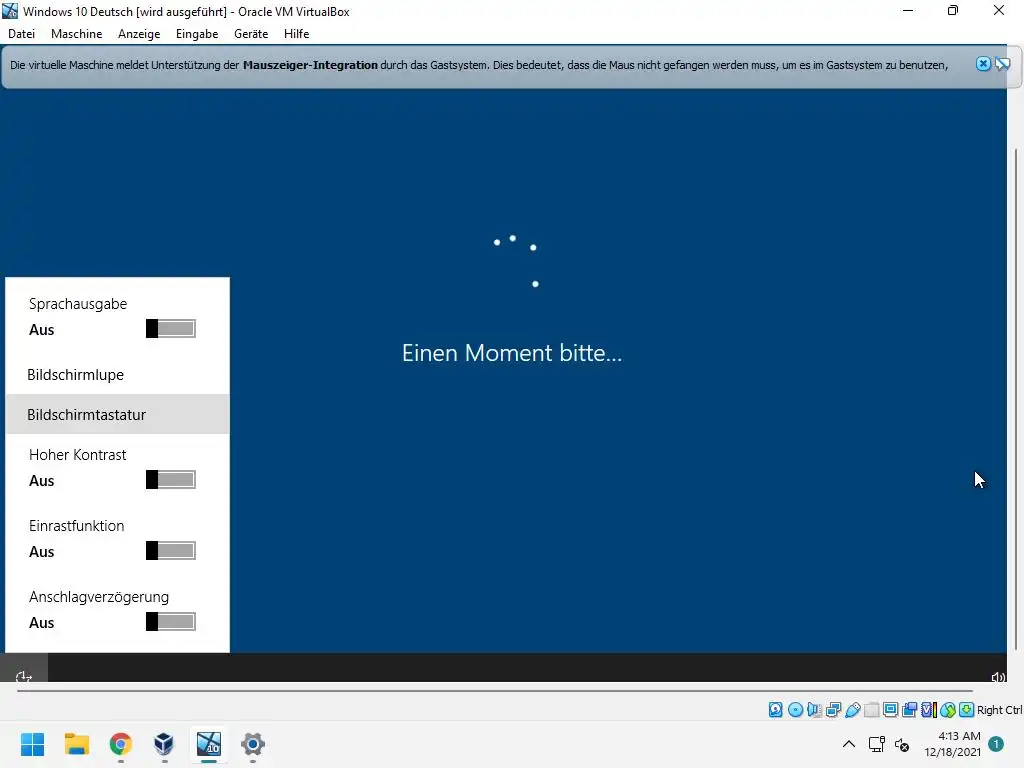Open the hard disk activity status icon

coord(775,710)
